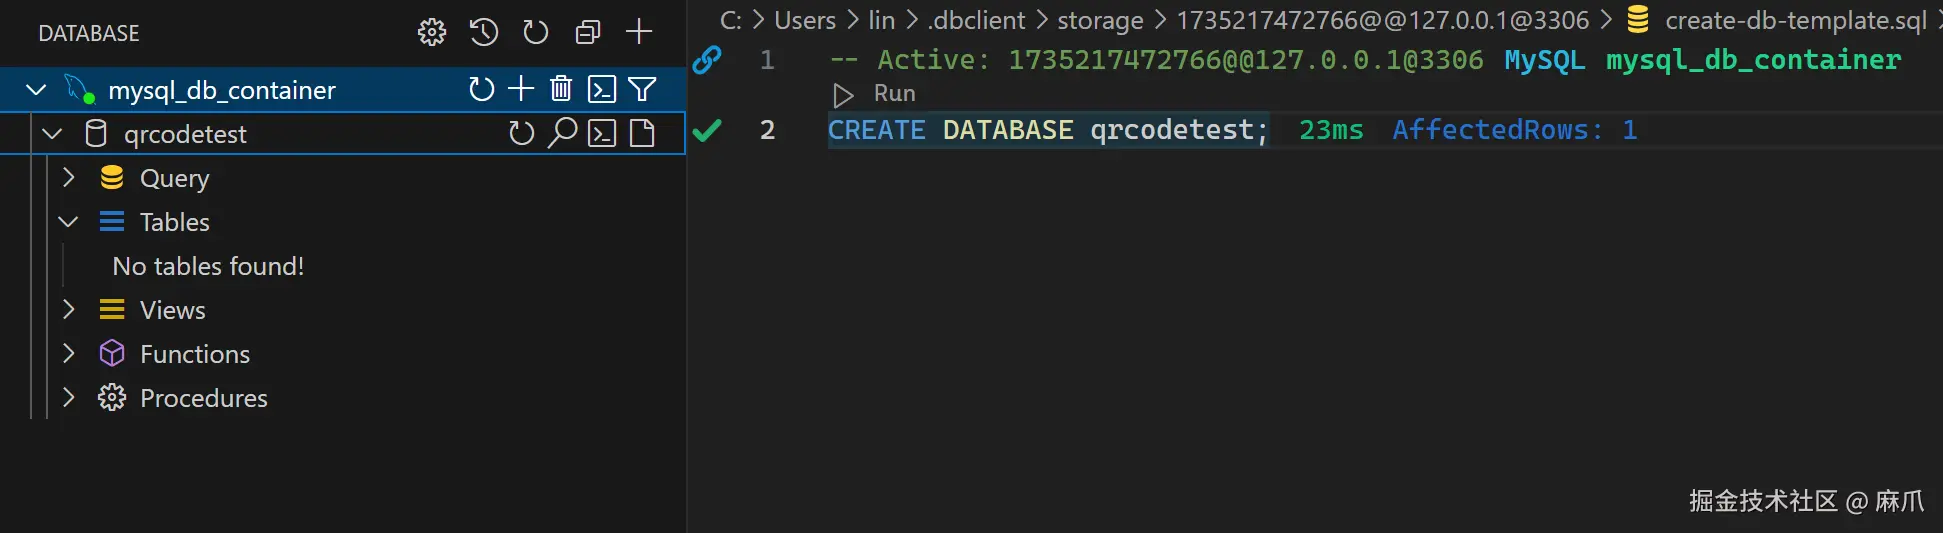Screen dimensions: 1943x533
Task: Collapse the Tables node
Action: (68, 222)
